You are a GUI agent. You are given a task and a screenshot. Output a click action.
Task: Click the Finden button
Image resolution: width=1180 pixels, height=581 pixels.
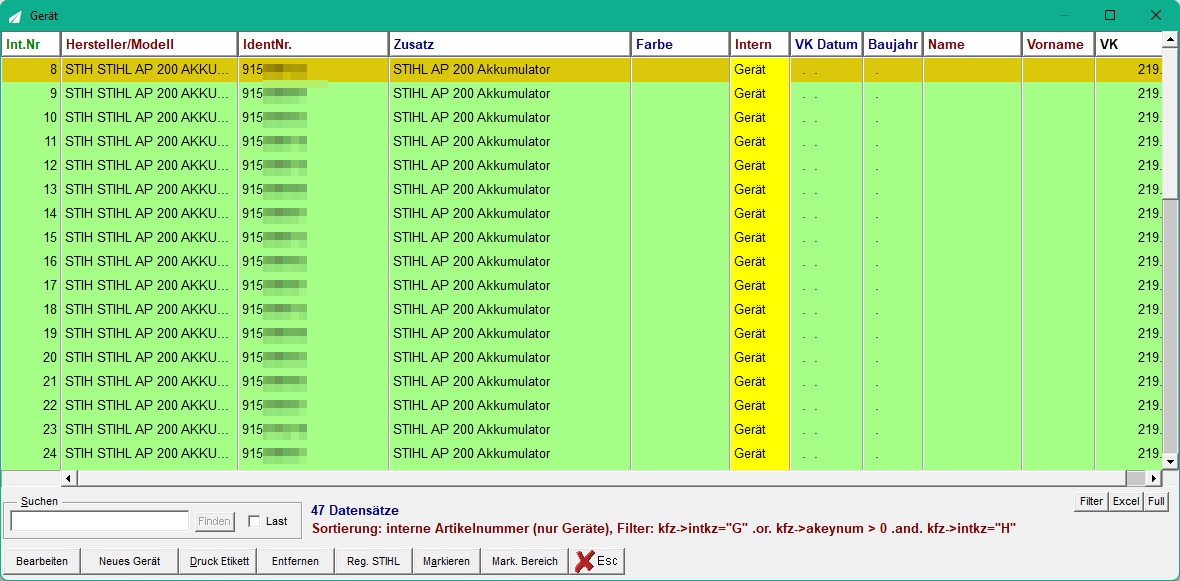click(x=214, y=521)
